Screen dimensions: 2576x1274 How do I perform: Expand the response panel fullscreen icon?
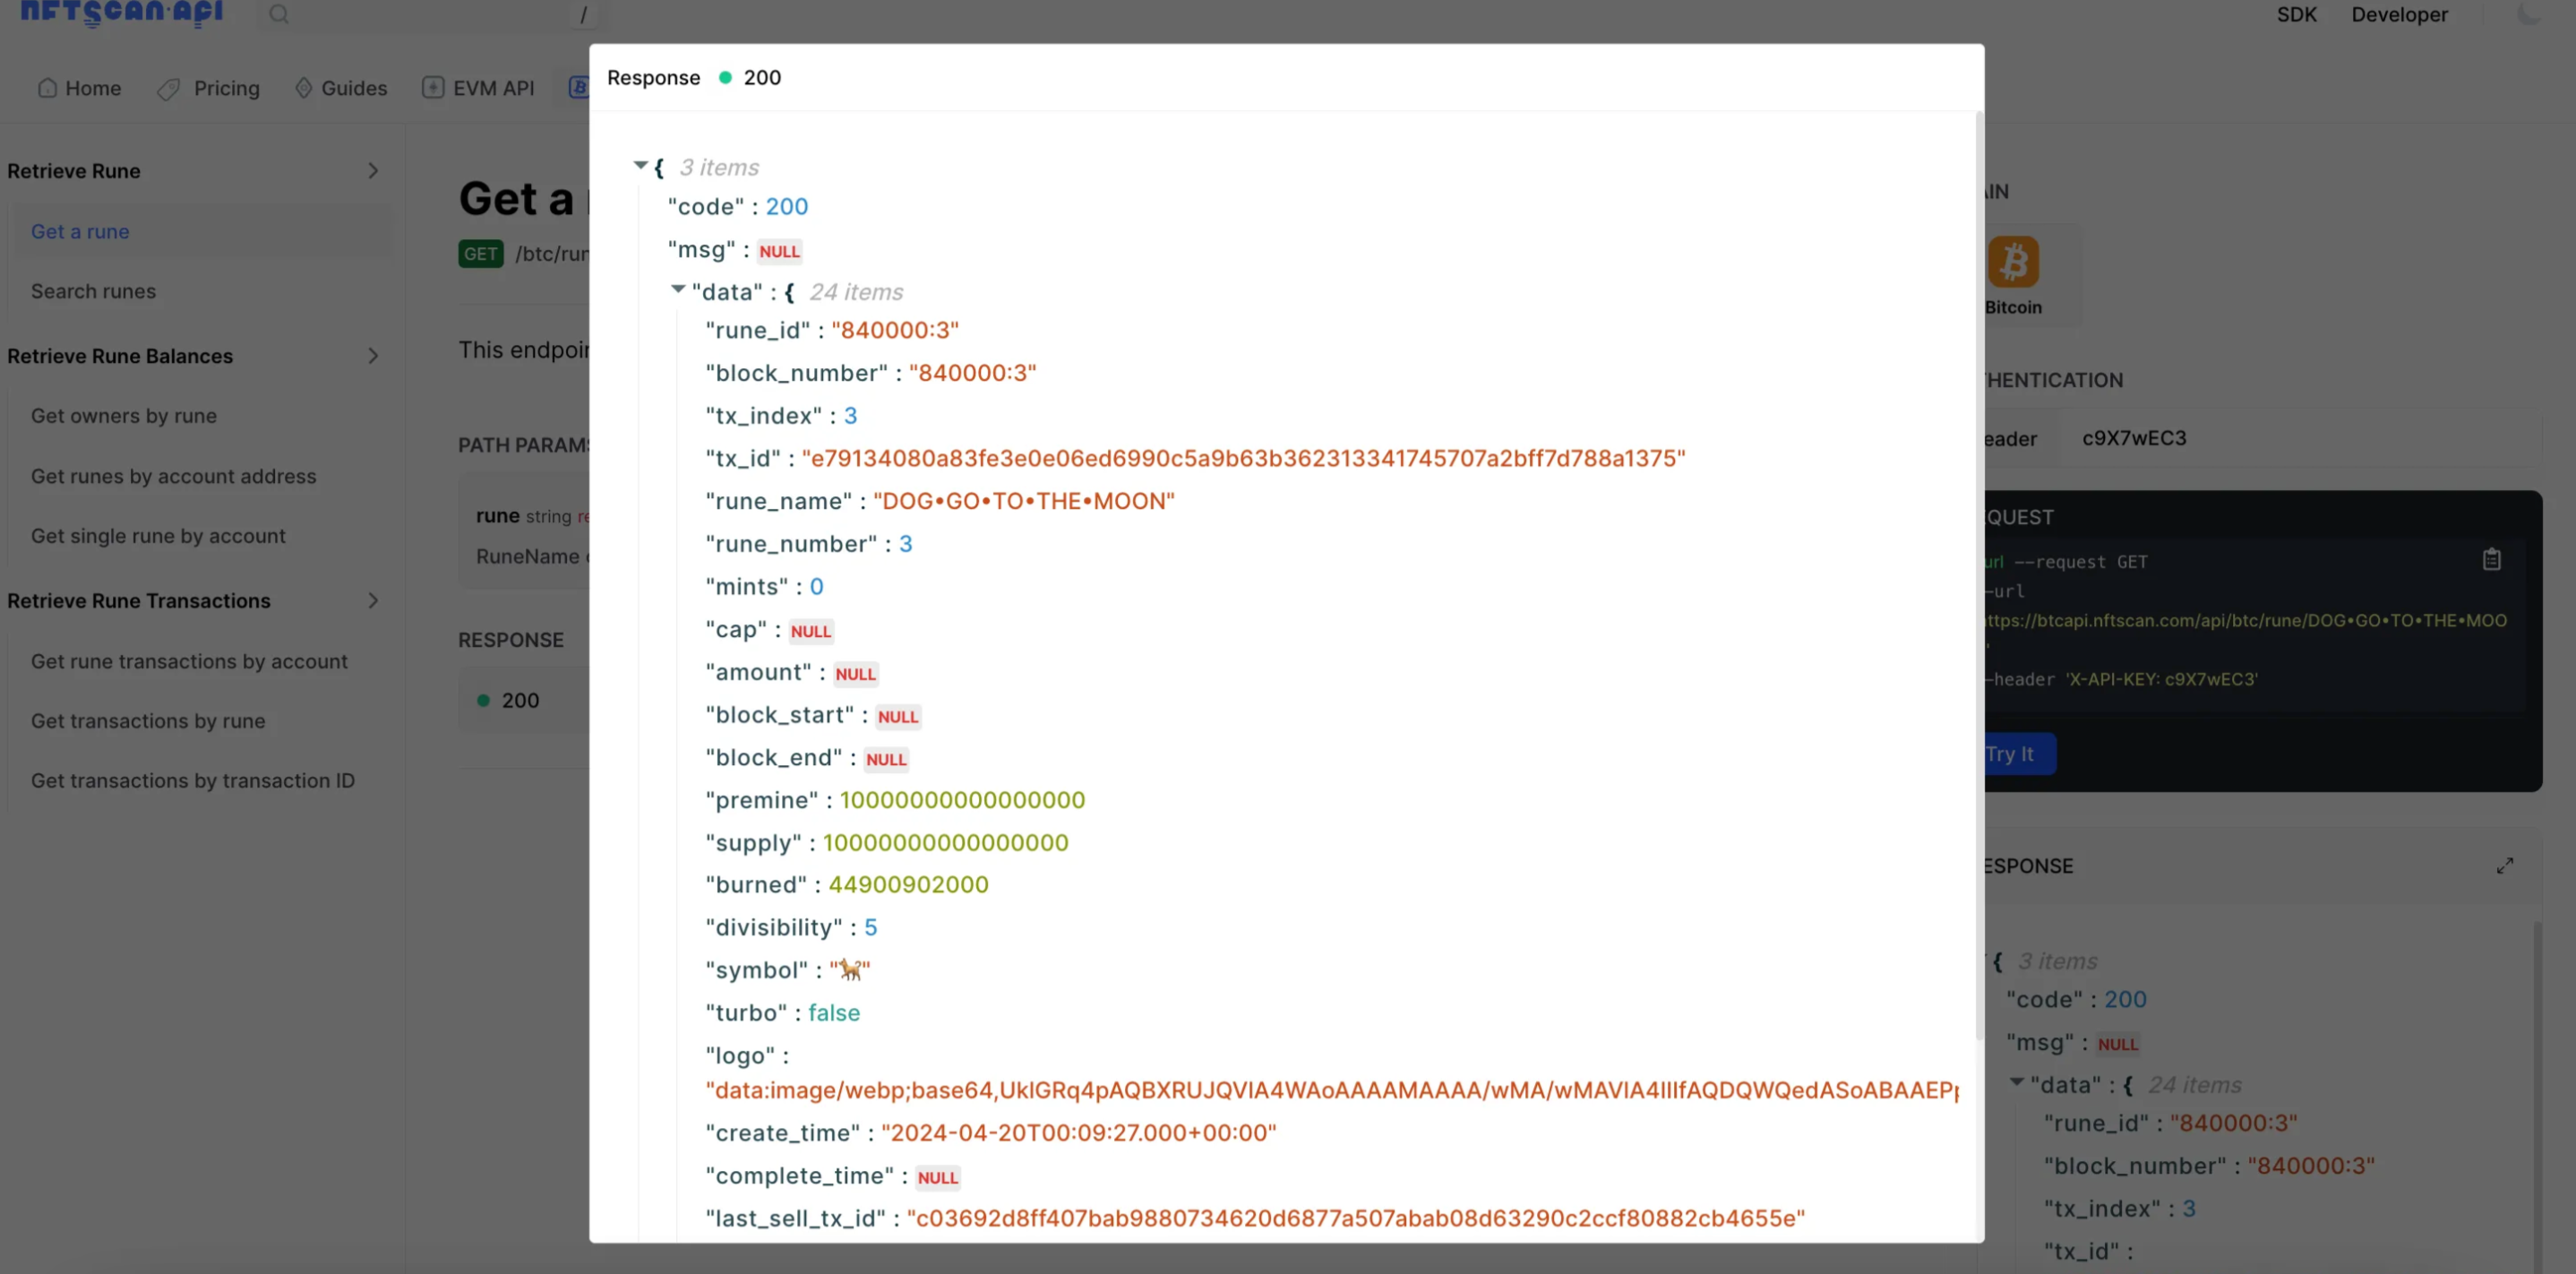tap(2504, 866)
